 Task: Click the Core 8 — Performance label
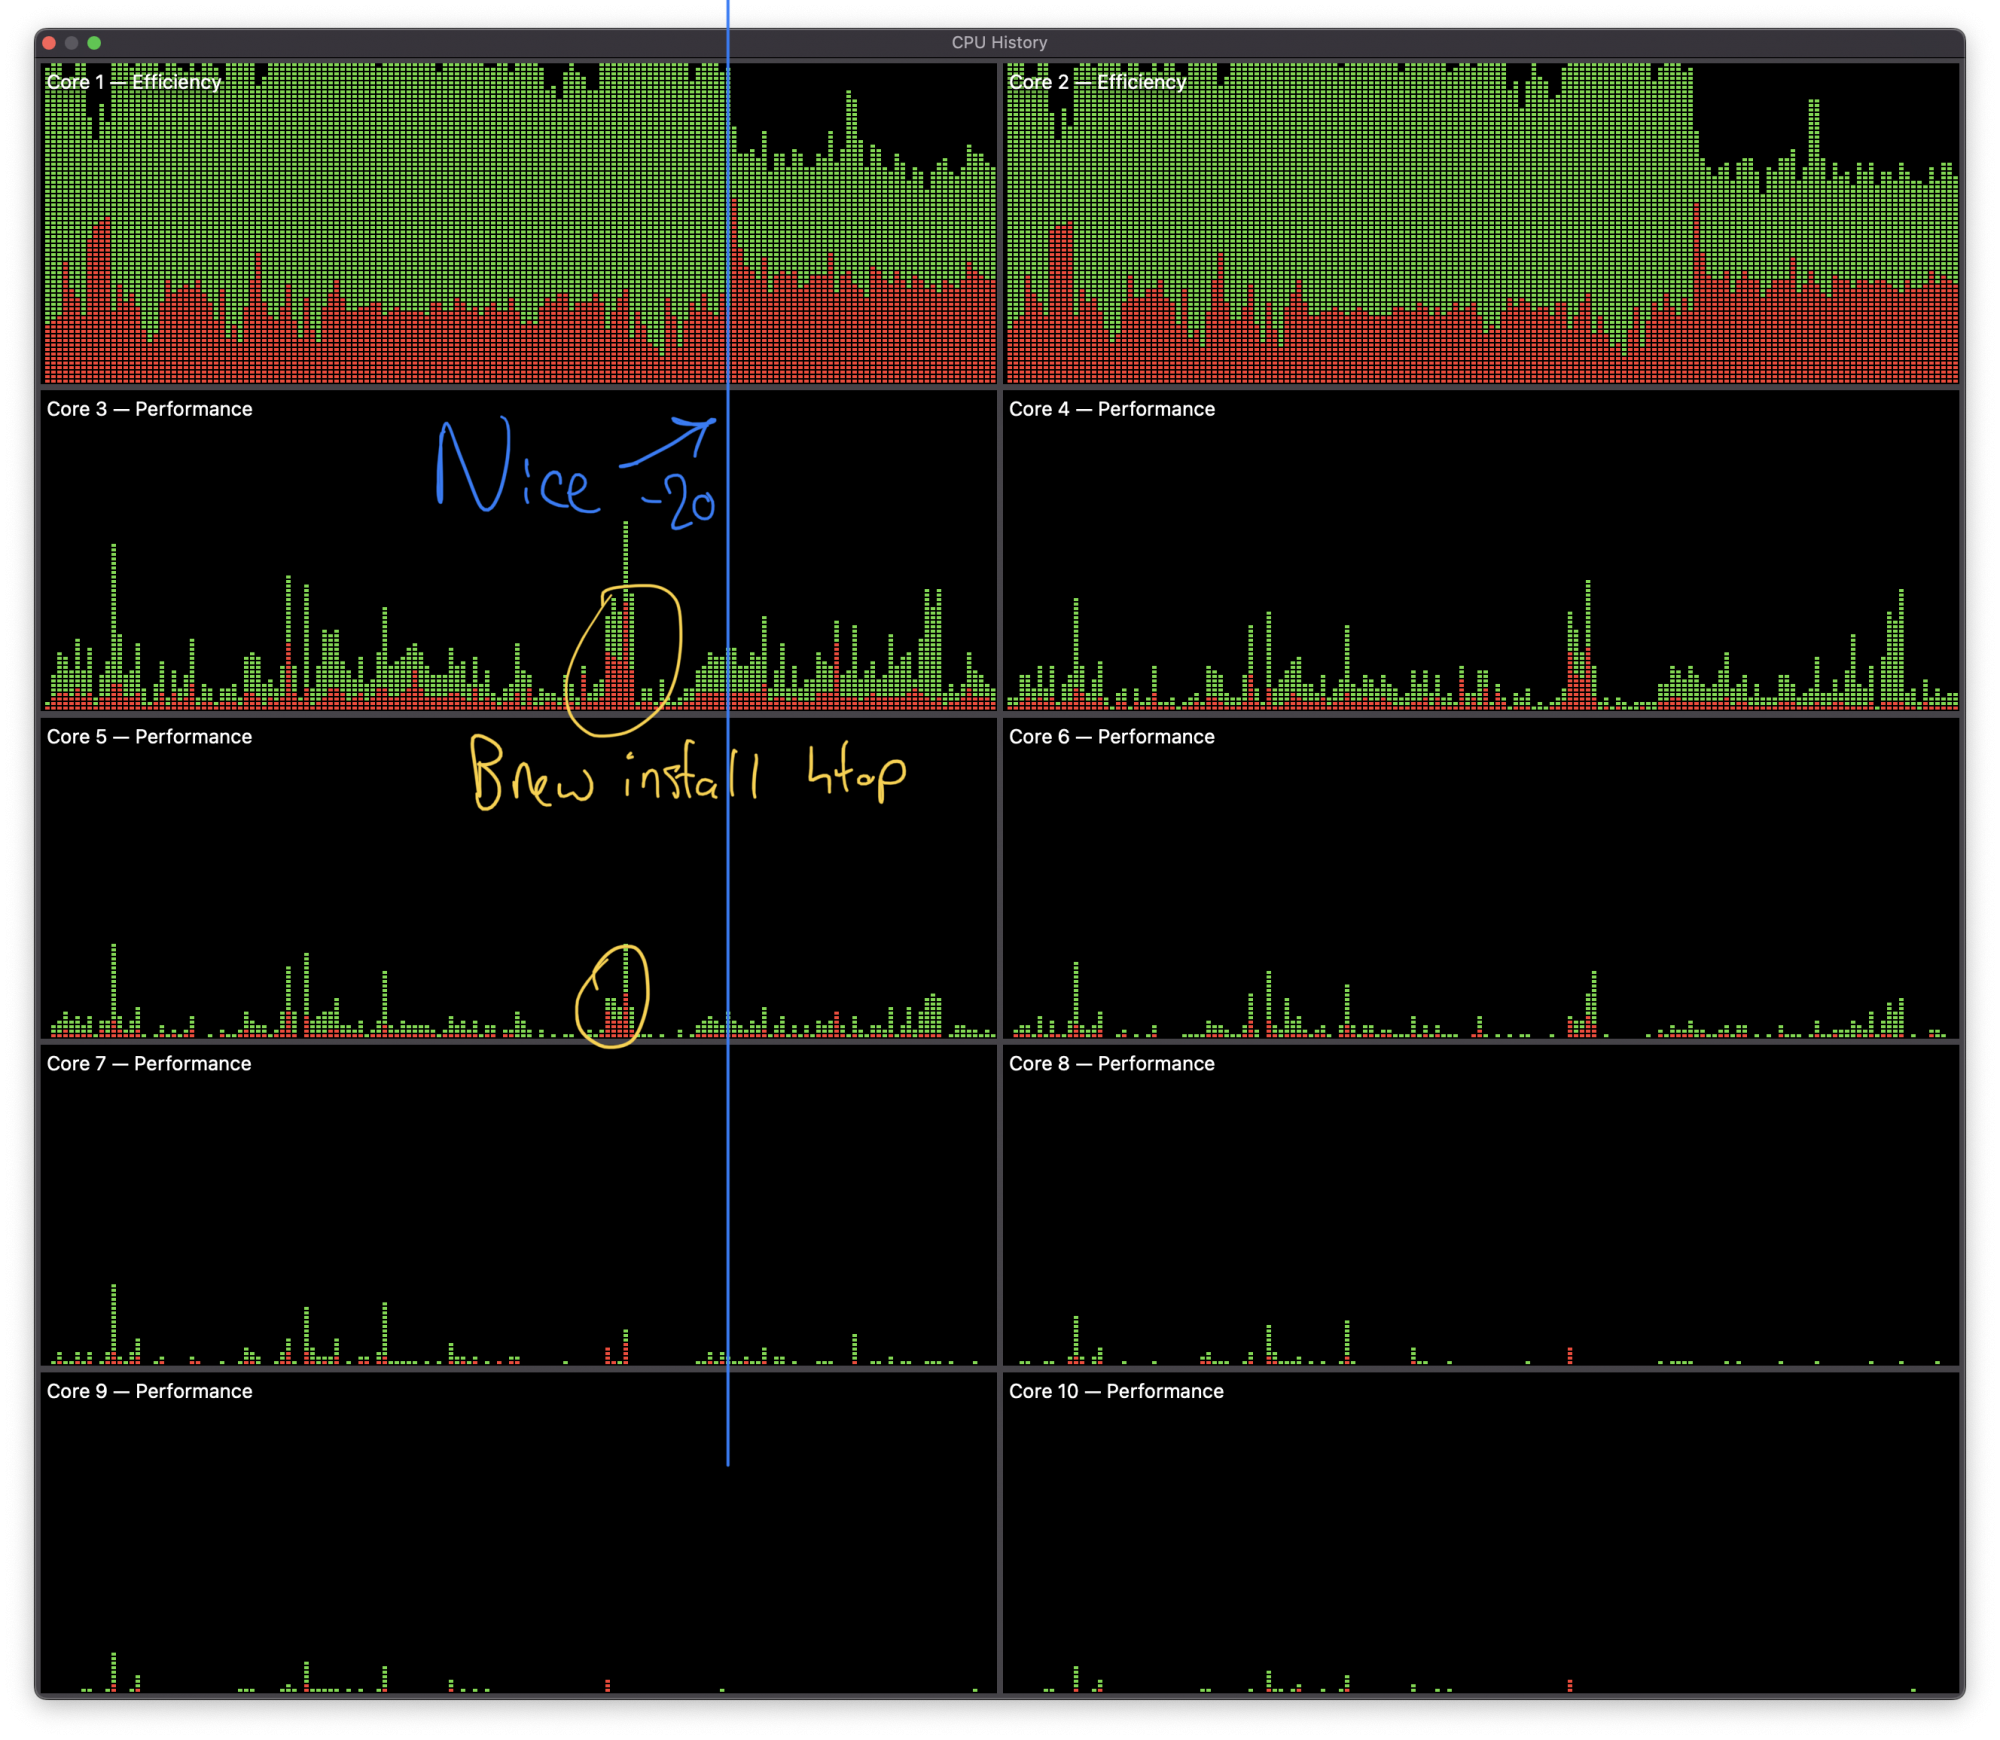(x=1111, y=1063)
